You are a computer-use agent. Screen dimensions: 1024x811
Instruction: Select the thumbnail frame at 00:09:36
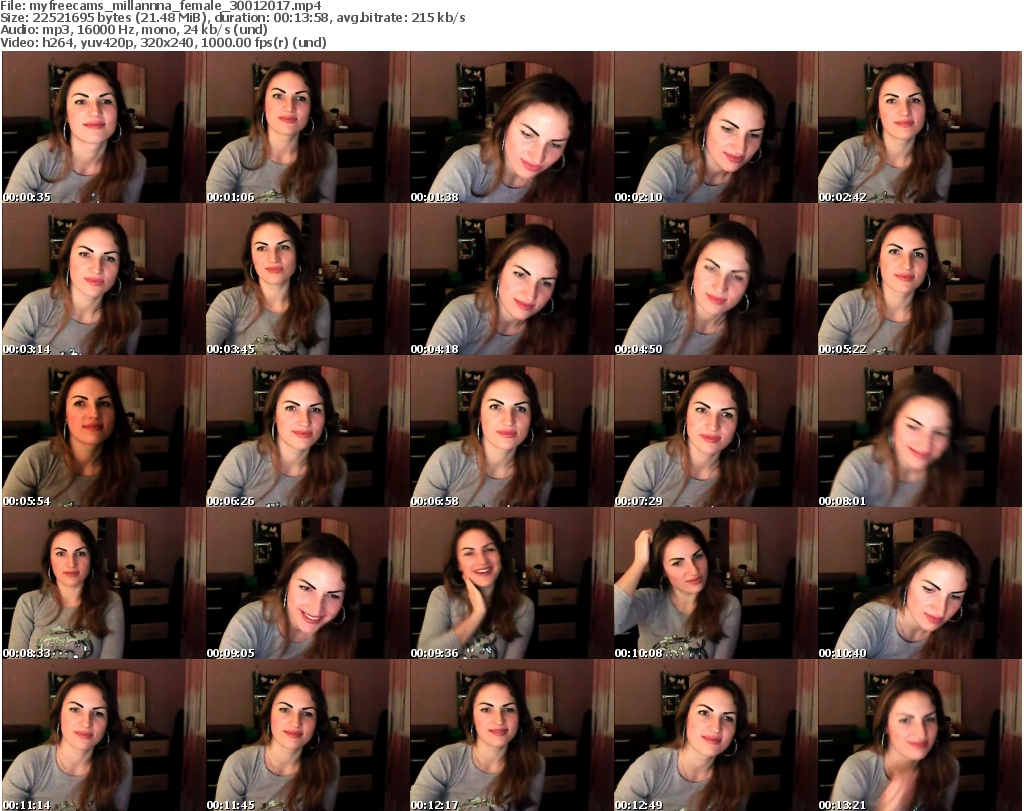coord(511,583)
